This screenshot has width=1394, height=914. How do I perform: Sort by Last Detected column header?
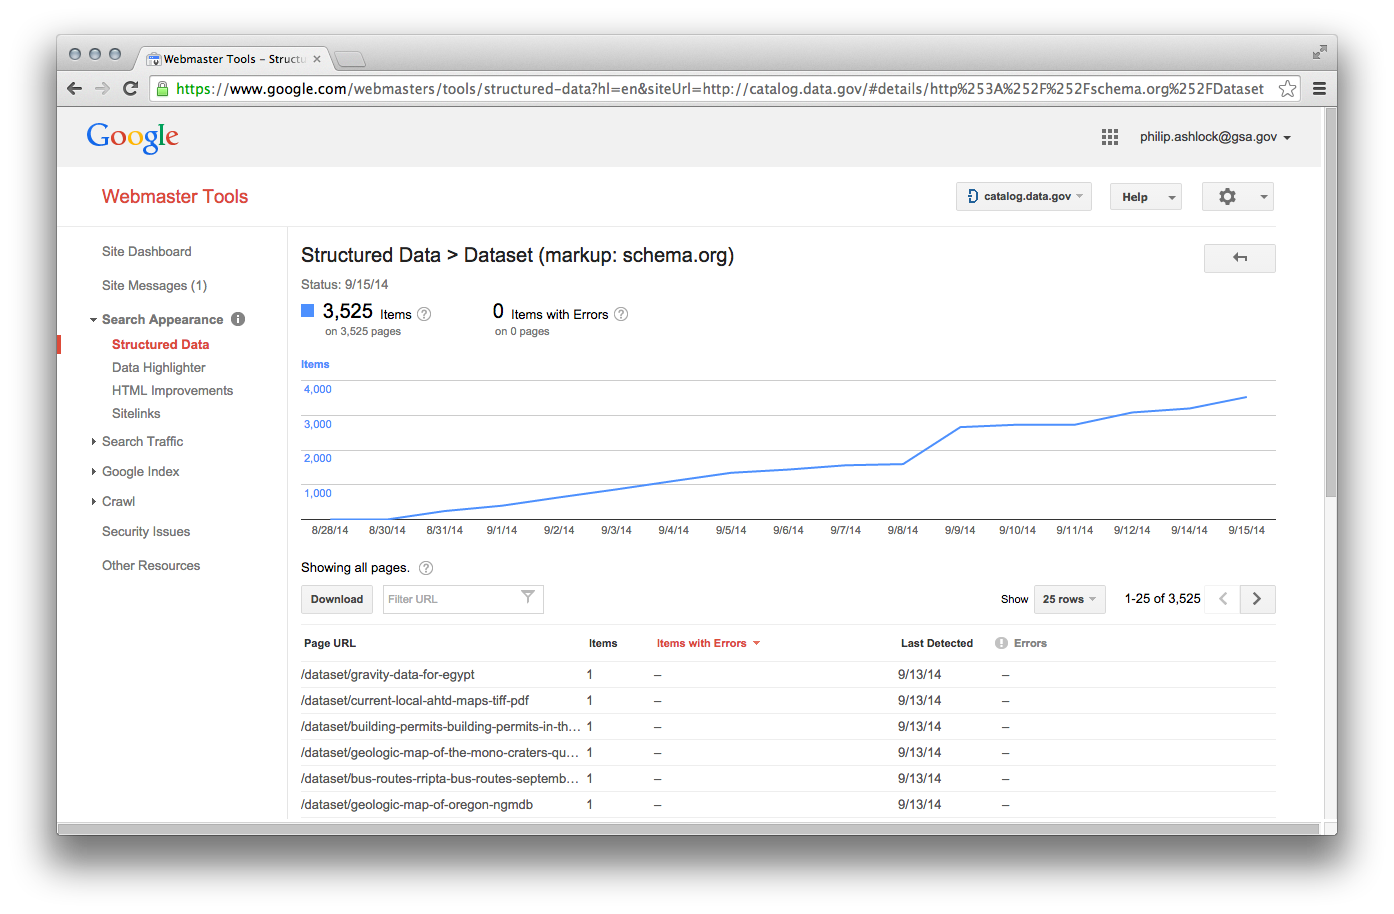click(x=937, y=643)
